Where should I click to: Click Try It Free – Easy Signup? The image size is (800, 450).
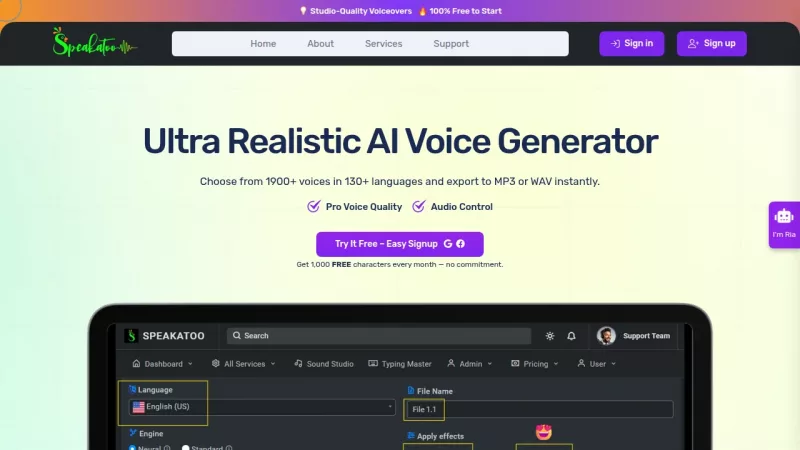[x=399, y=244]
